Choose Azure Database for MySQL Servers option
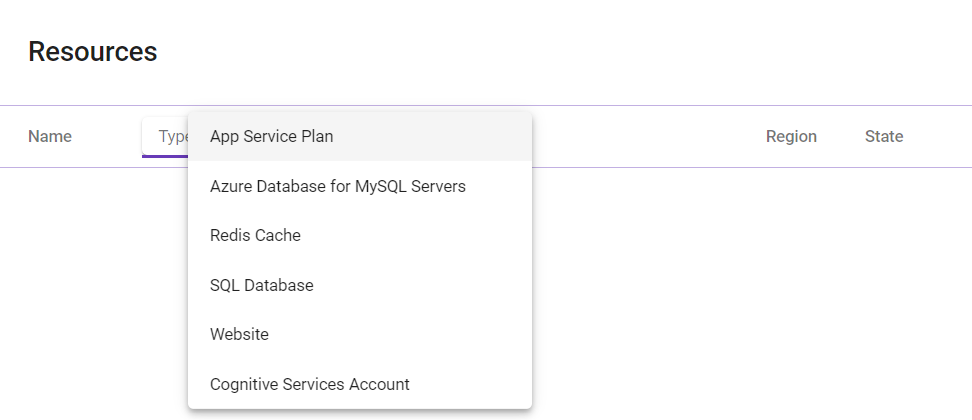This screenshot has height=420, width=972. tap(337, 186)
